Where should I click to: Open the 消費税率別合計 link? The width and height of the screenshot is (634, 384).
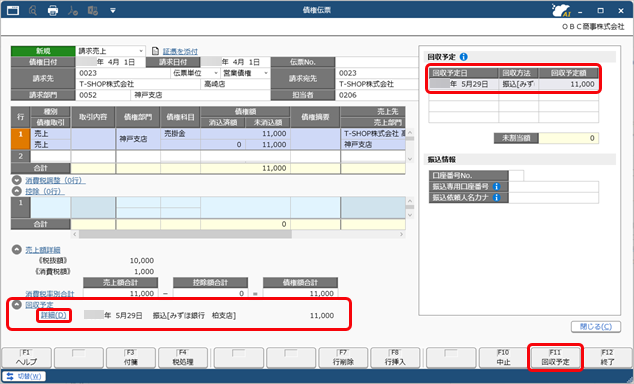50,294
